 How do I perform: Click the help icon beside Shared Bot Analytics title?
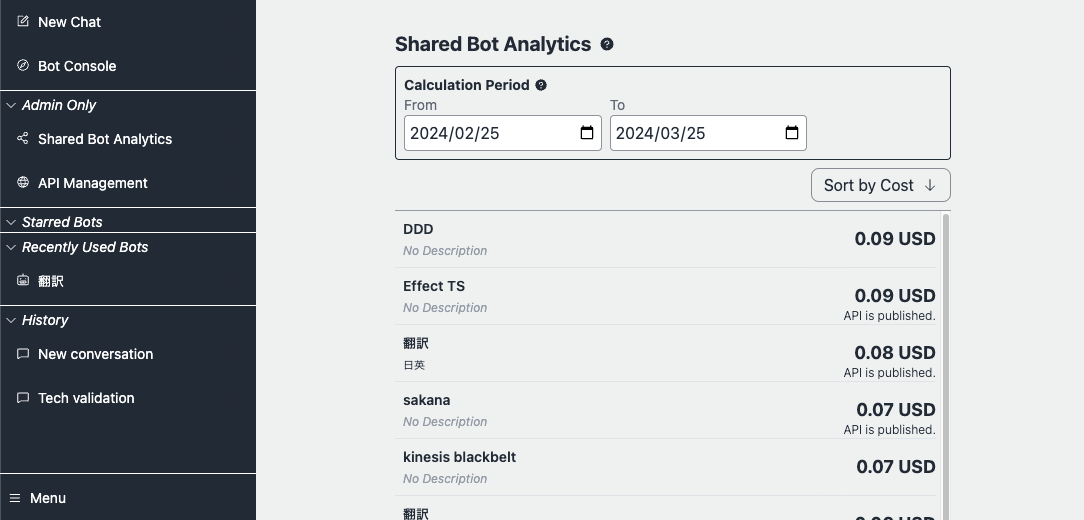[x=607, y=44]
